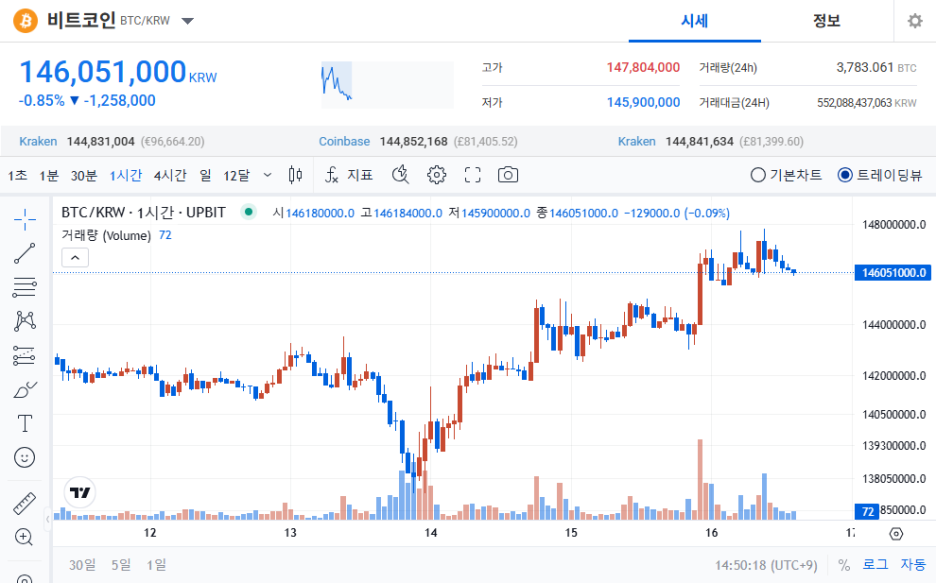936x583 pixels.
Task: Select the 1분 interval
Action: [49, 175]
